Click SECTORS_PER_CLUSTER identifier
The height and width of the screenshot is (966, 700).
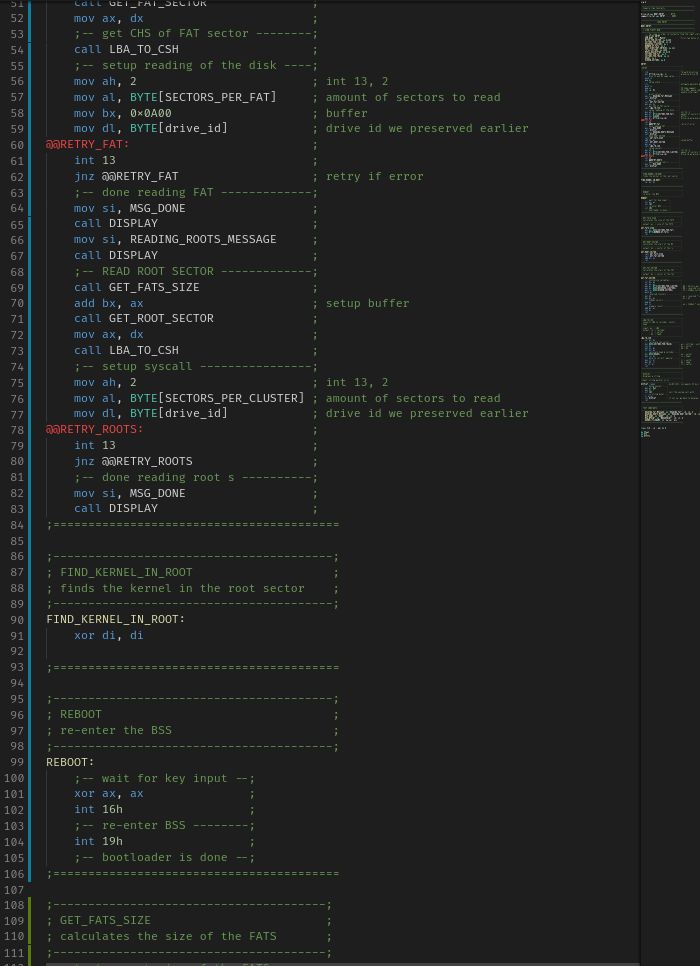coord(231,398)
